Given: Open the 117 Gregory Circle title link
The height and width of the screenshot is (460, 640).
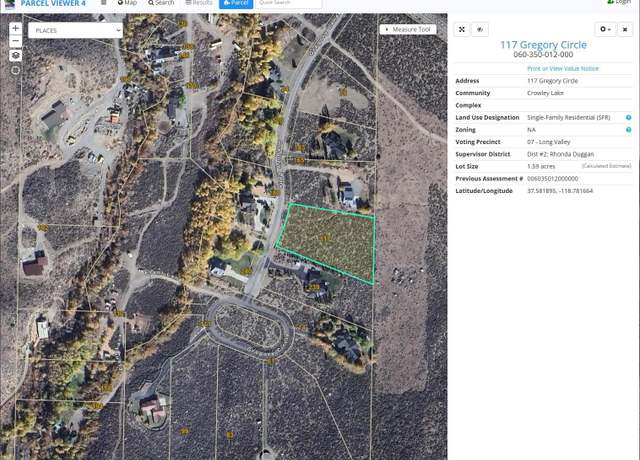Looking at the screenshot, I should pos(543,44).
